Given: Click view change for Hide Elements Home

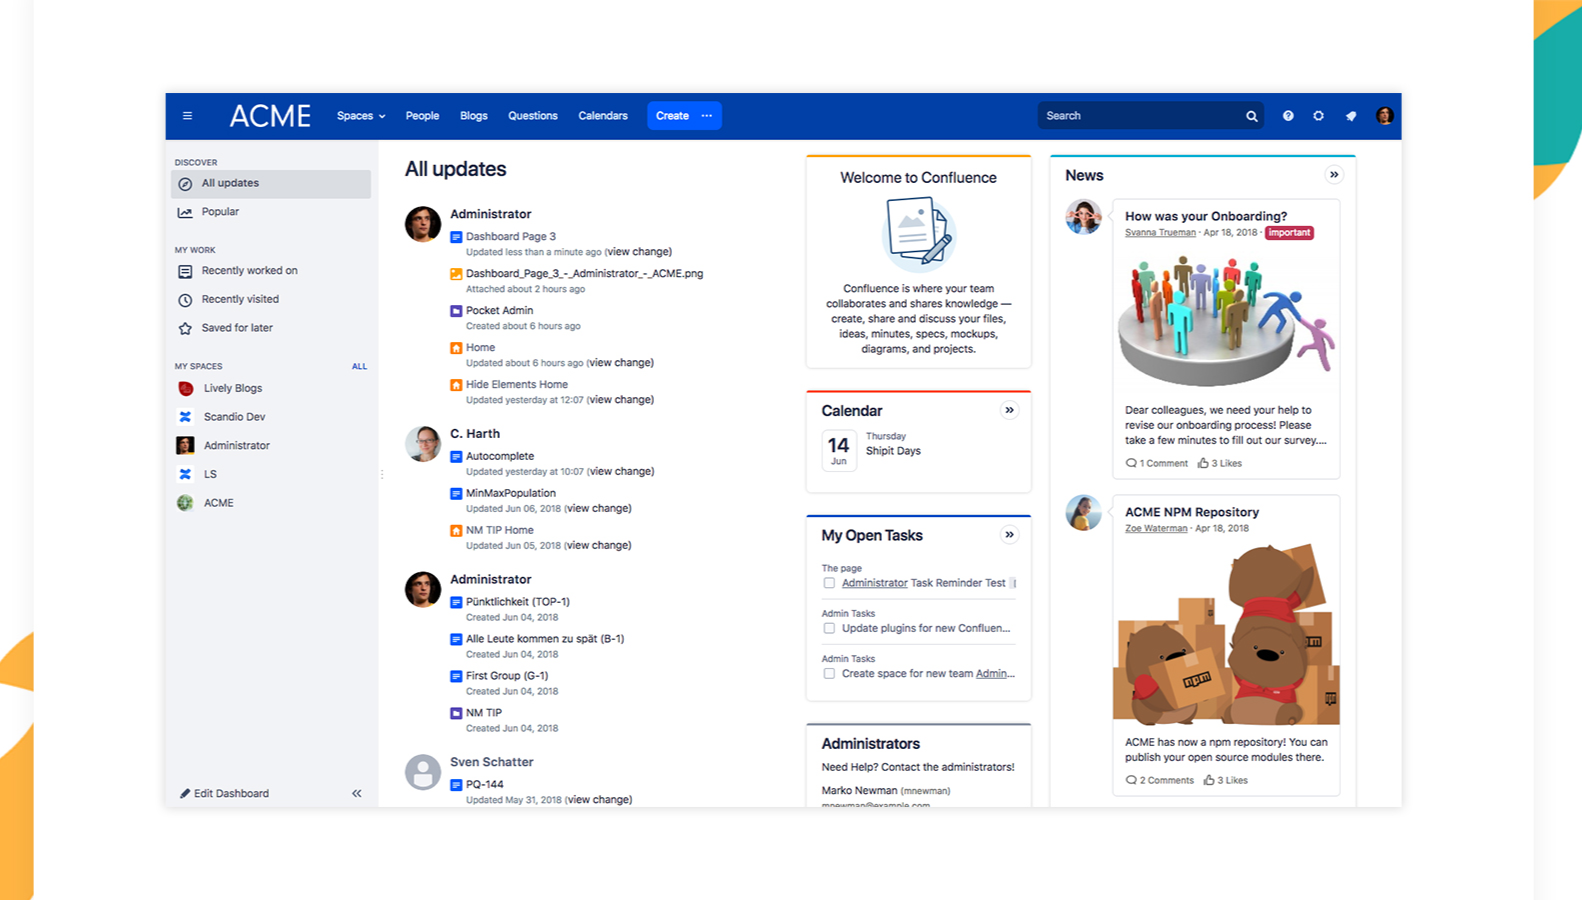Looking at the screenshot, I should pyautogui.click(x=621, y=400).
